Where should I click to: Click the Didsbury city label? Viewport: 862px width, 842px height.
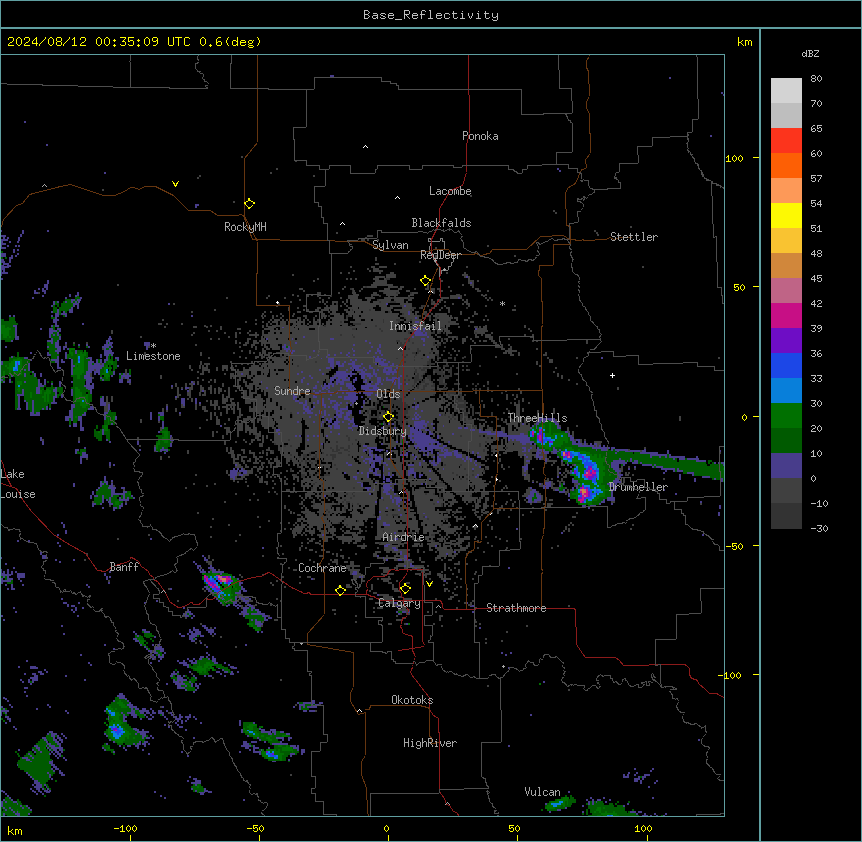383,431
